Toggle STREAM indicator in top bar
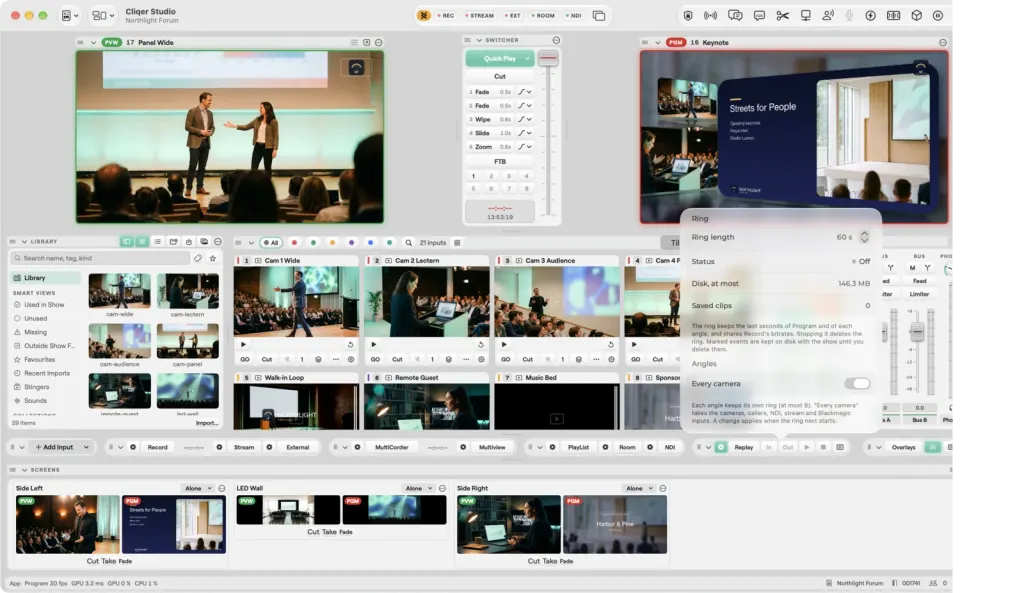Image resolution: width=1024 pixels, height=593 pixels. [479, 16]
